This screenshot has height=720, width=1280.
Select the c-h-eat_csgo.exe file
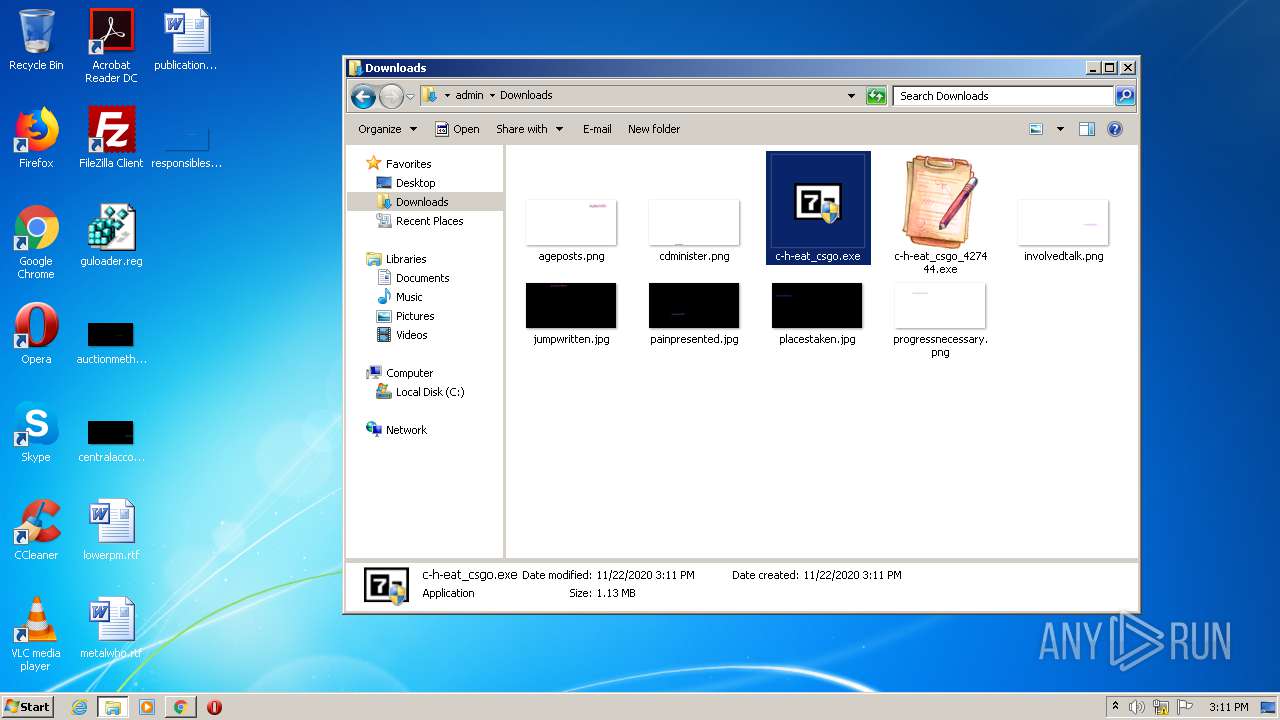[818, 208]
